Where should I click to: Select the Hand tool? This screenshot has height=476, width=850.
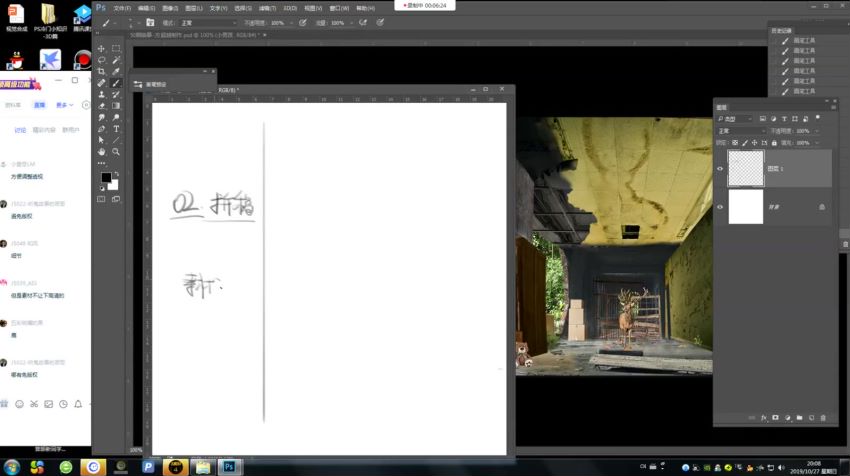point(101,152)
